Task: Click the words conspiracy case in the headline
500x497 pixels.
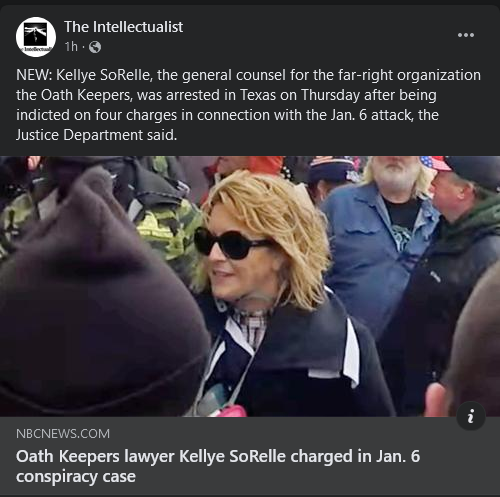Action: (x=76, y=477)
